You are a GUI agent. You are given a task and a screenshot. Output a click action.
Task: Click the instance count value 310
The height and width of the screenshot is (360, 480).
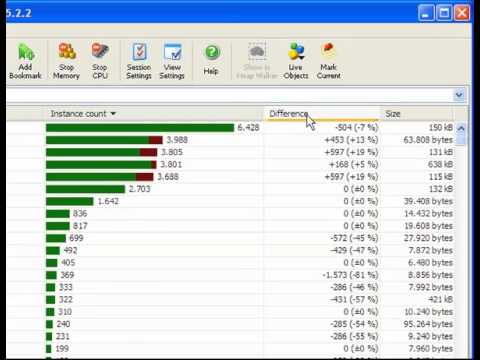click(65, 312)
